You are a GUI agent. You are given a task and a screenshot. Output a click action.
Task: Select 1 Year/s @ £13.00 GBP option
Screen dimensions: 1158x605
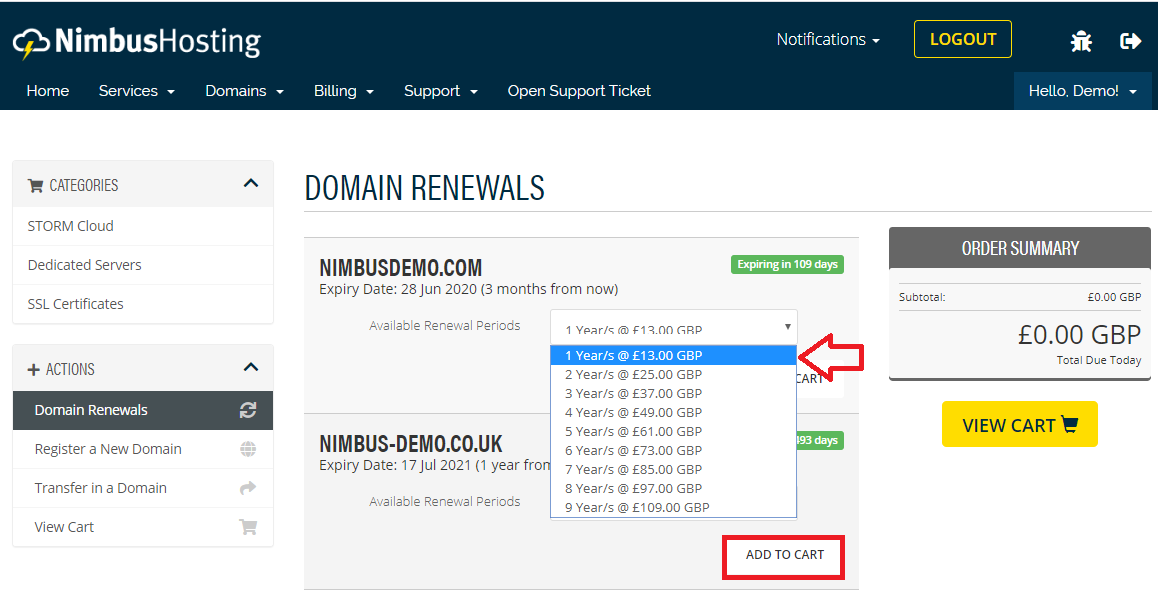click(x=674, y=355)
